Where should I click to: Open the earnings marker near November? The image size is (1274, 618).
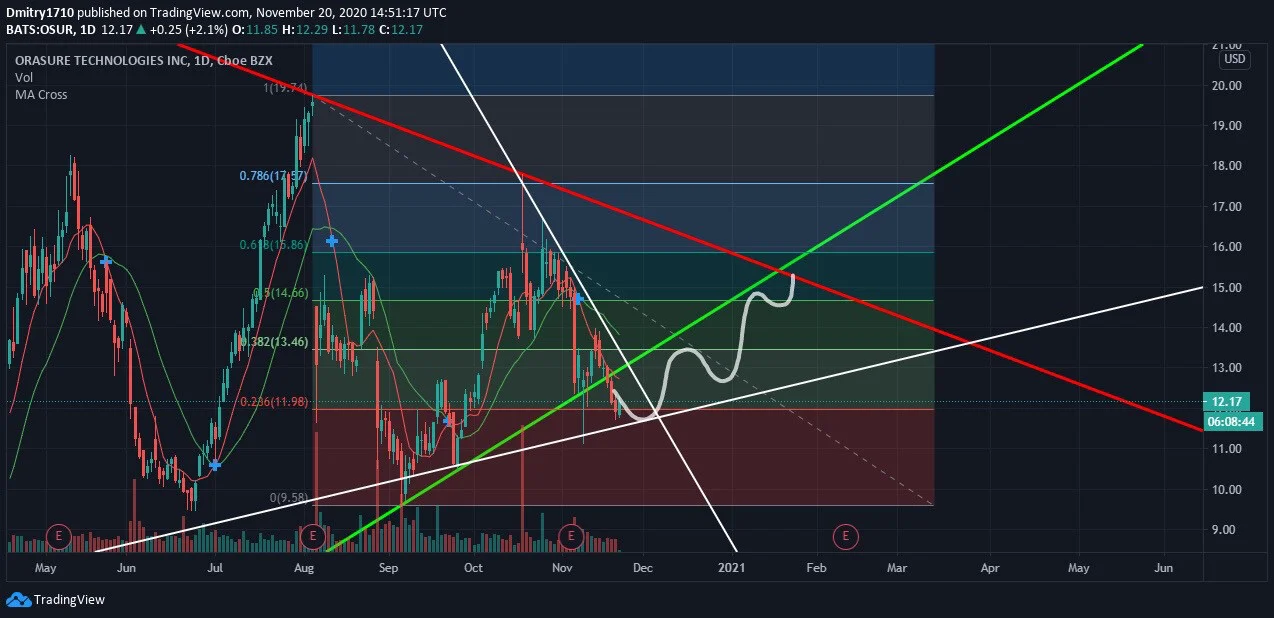point(571,537)
